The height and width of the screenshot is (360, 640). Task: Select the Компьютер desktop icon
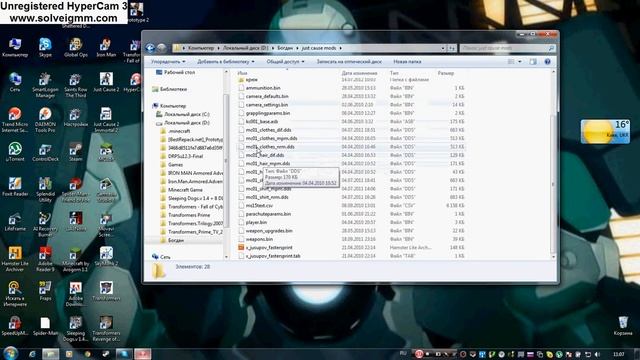coord(15,47)
